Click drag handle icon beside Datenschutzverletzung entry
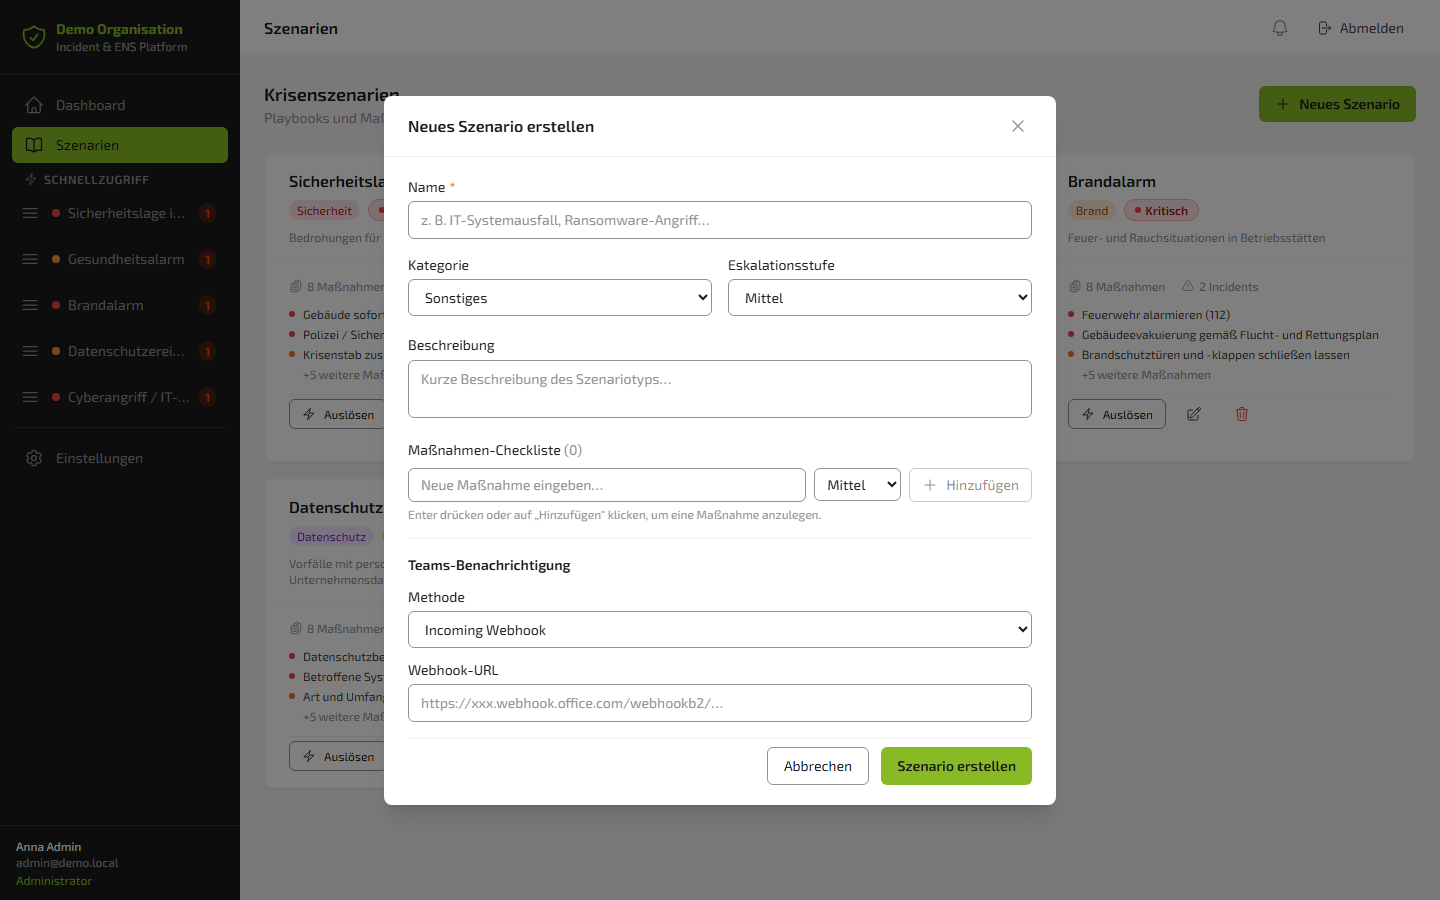 pyautogui.click(x=30, y=351)
